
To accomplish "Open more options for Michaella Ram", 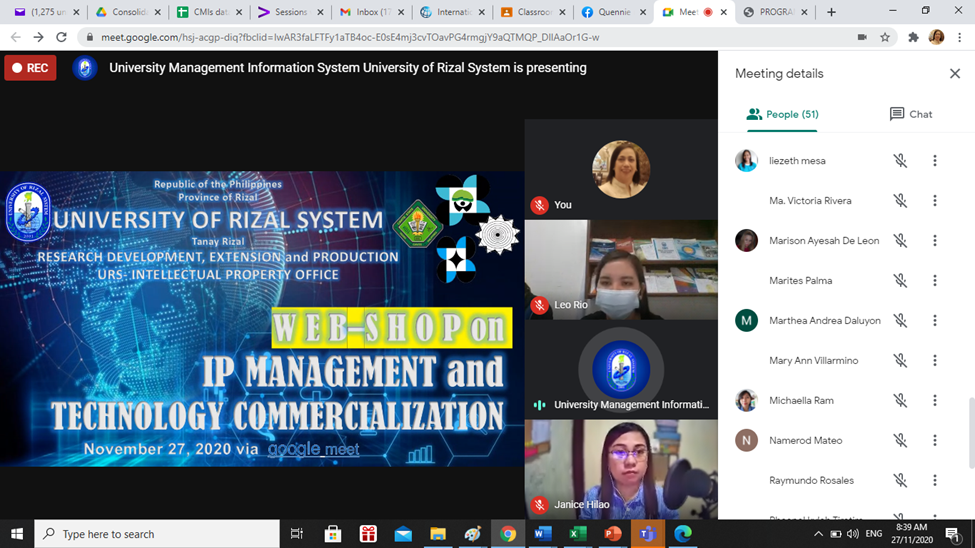I will 935,400.
